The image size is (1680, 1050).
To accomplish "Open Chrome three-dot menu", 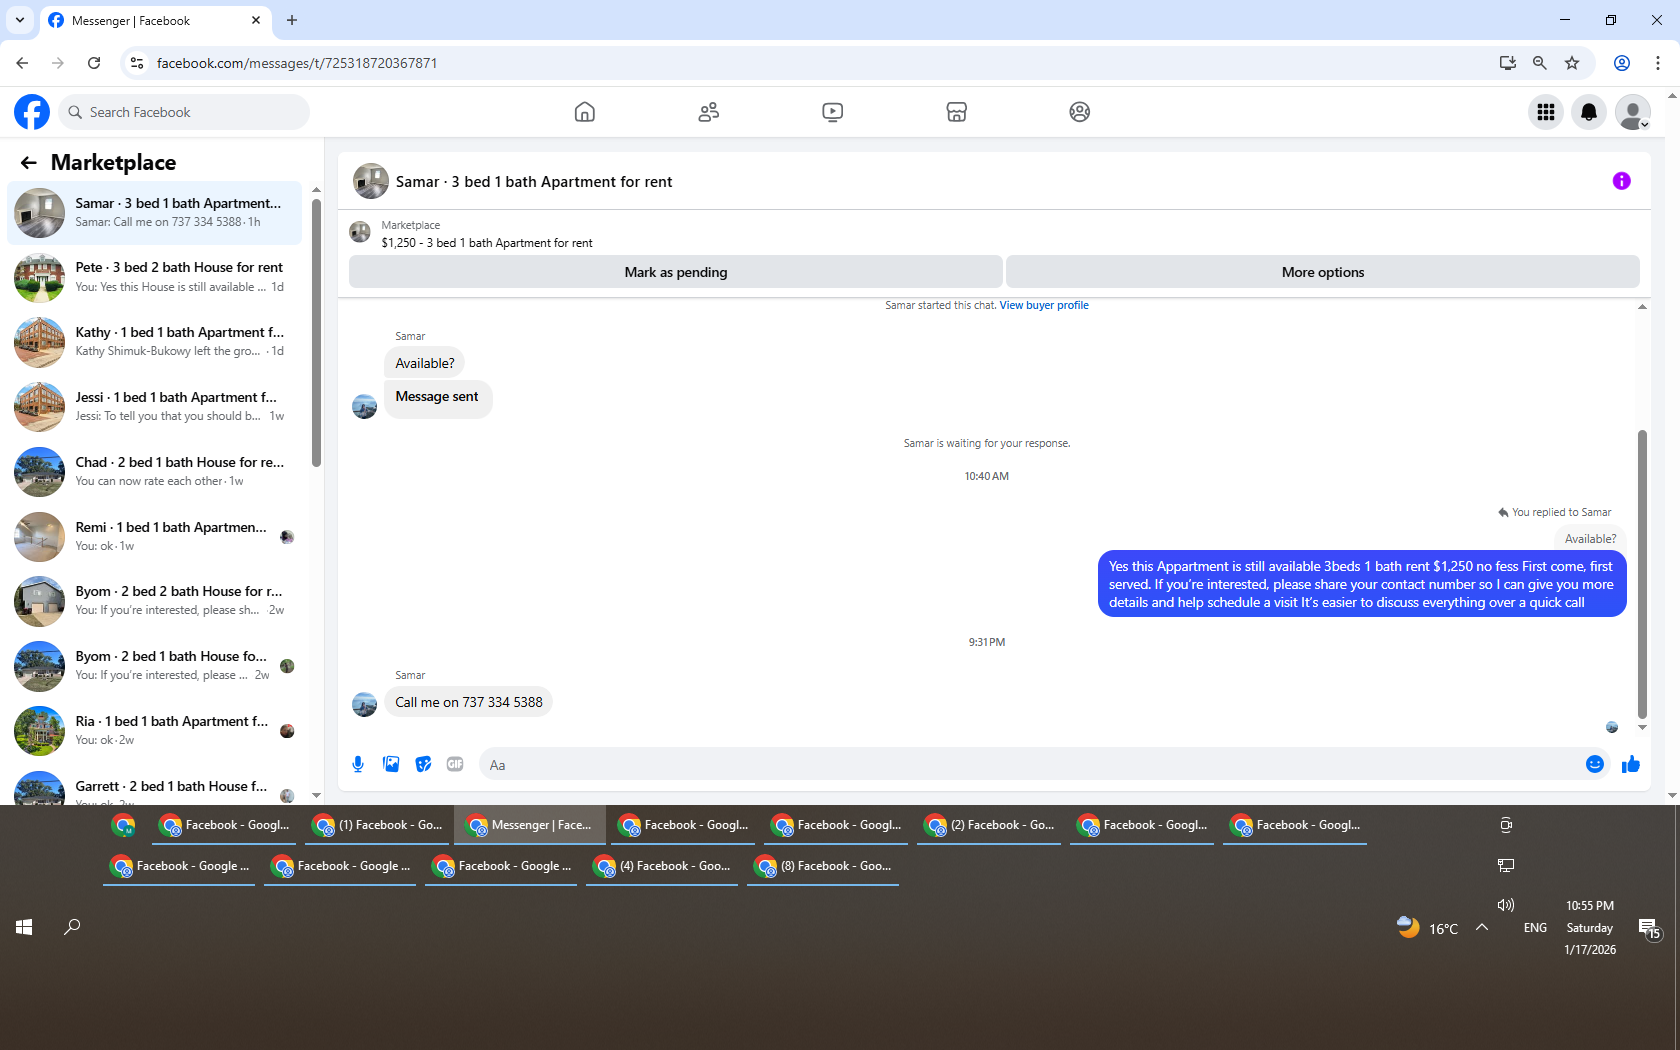I will [x=1658, y=63].
